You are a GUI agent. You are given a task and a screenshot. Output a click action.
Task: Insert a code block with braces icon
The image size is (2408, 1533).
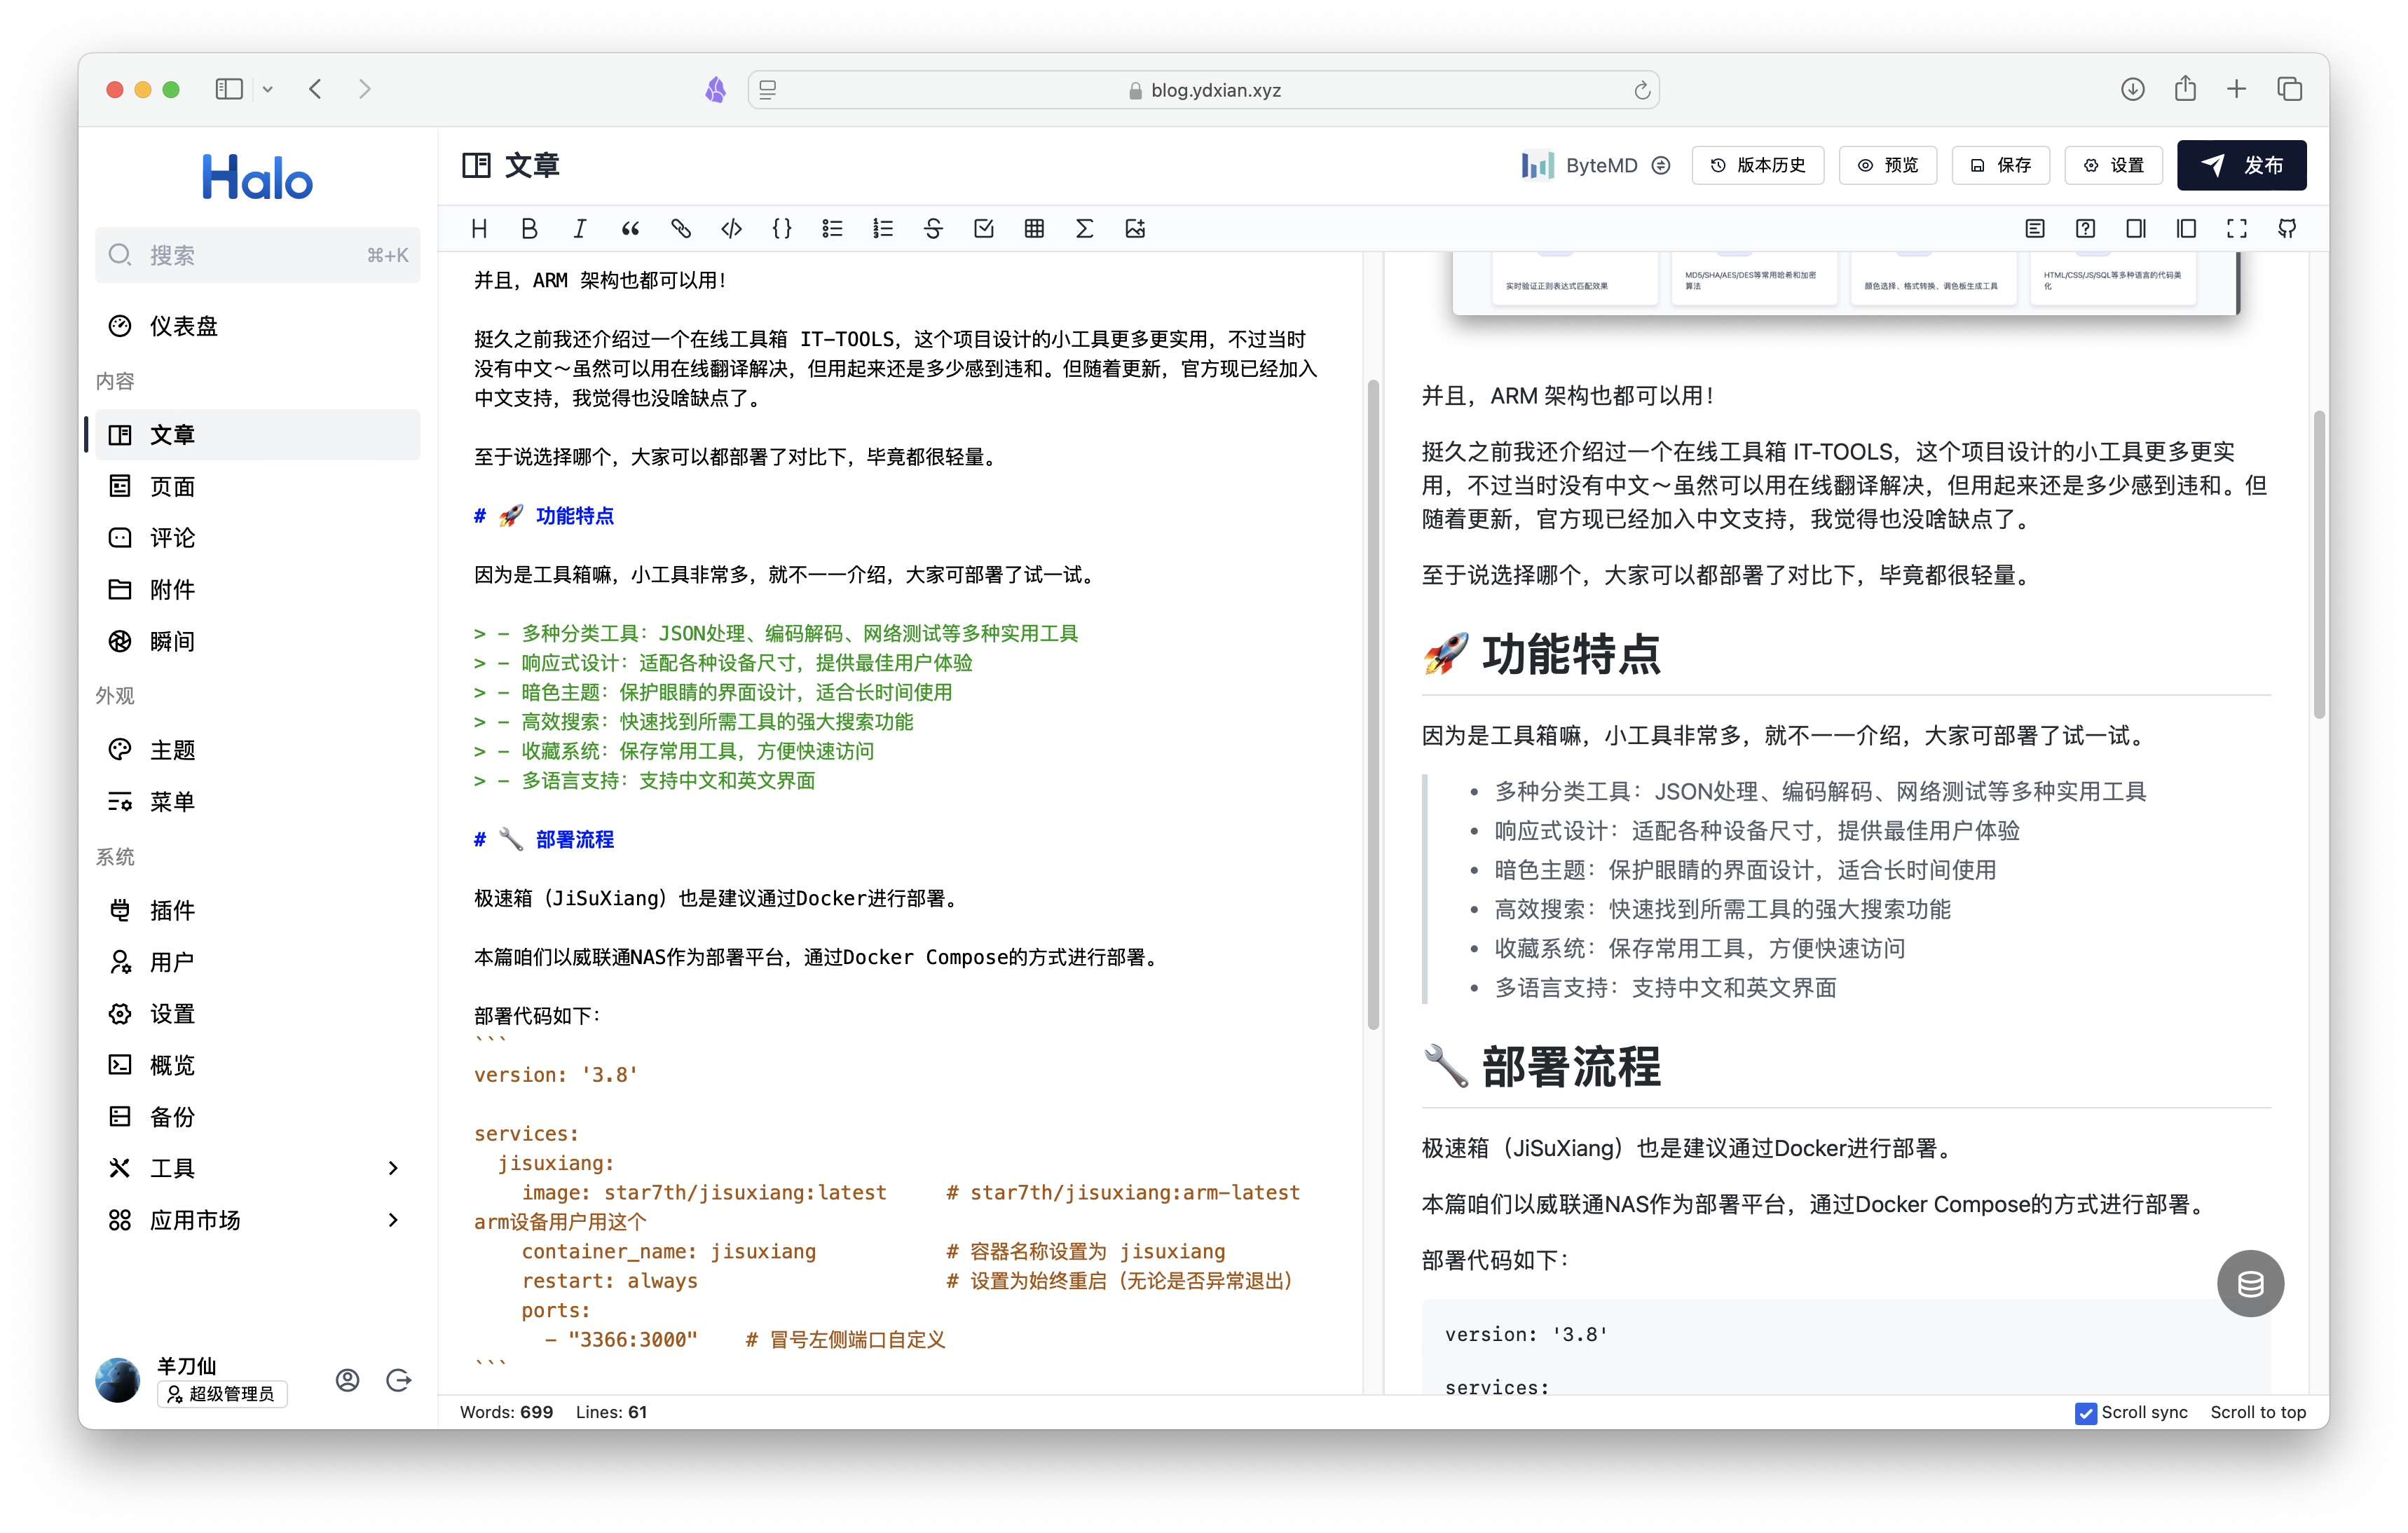[x=782, y=229]
